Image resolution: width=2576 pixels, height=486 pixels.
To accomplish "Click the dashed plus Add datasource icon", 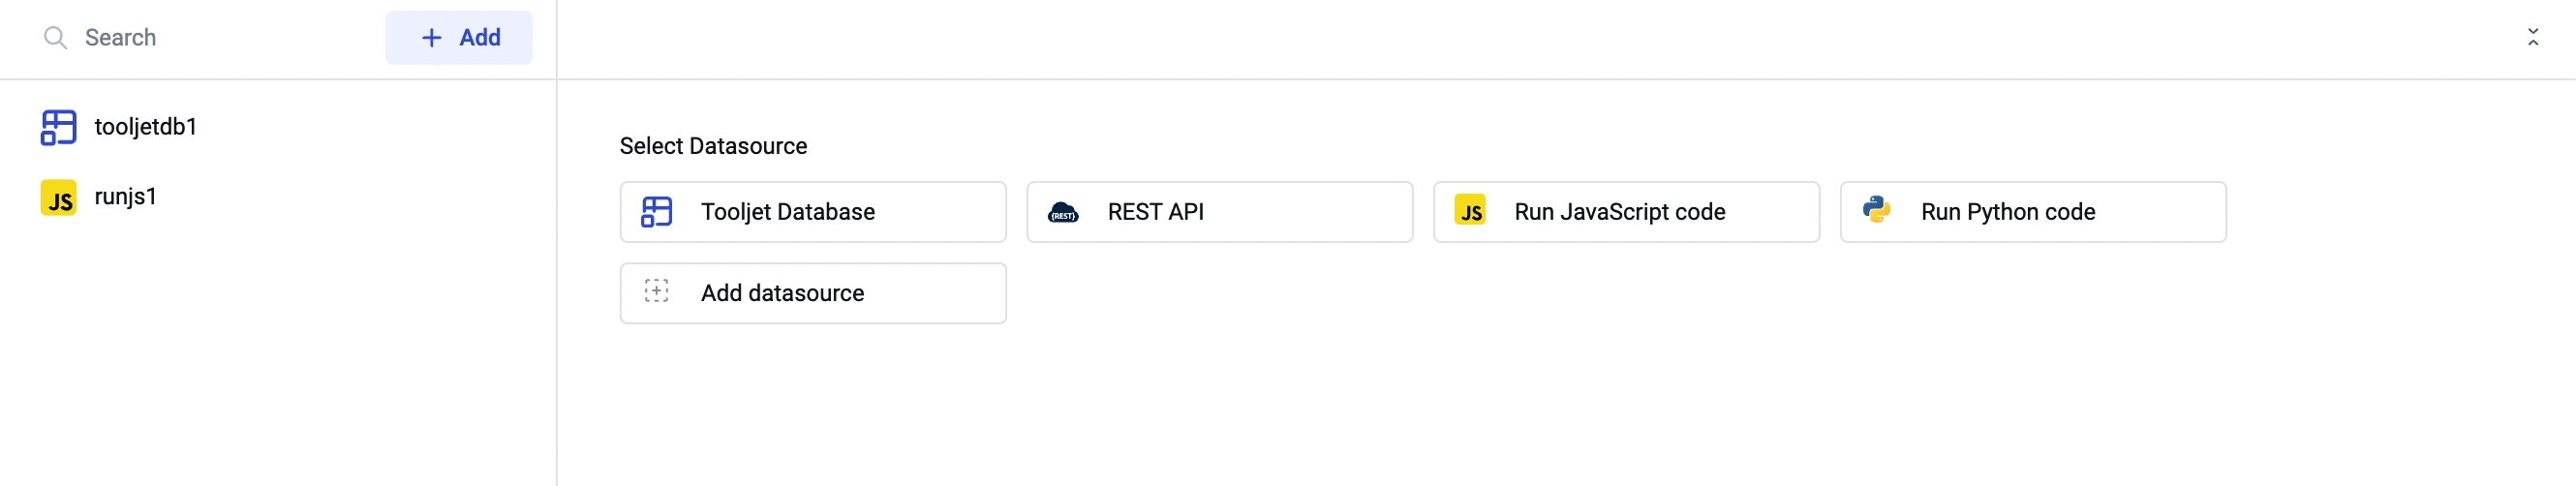I will (x=656, y=292).
